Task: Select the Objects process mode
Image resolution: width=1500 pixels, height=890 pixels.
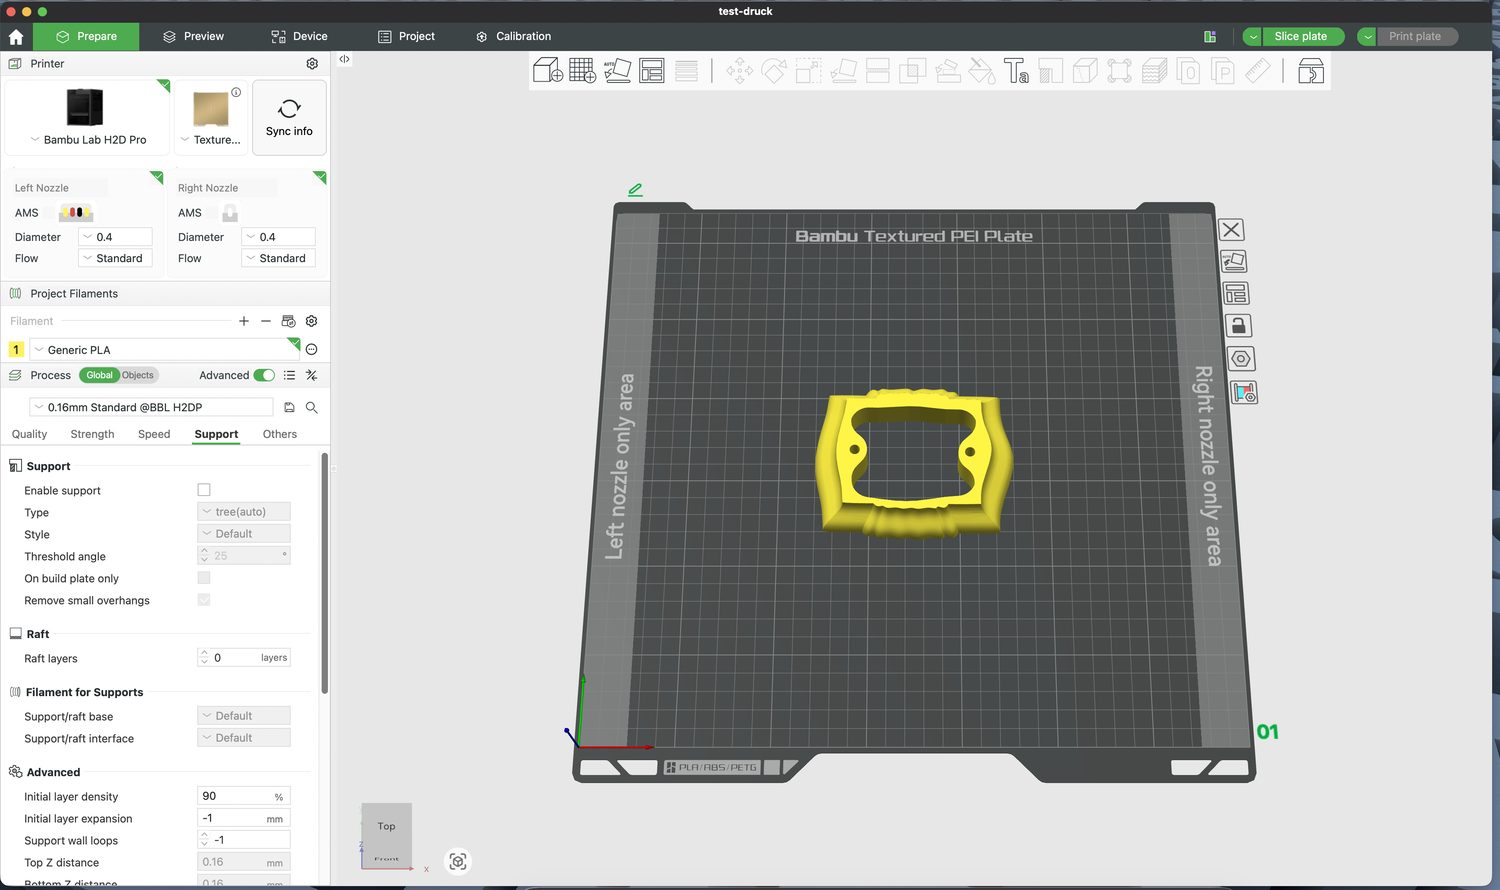Action: (138, 375)
